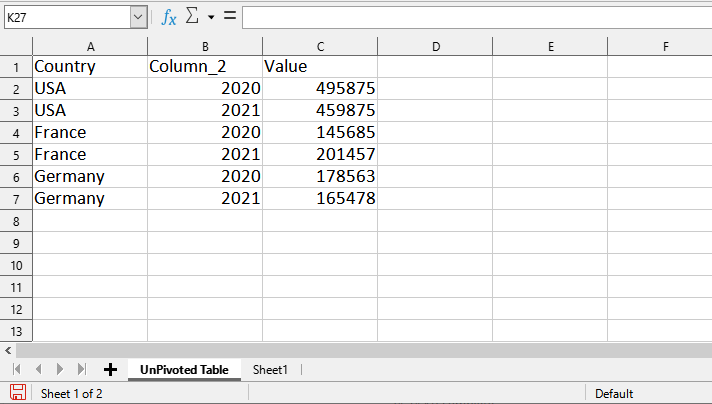The image size is (712, 404).
Task: Select row 8 header
Action: tap(16, 221)
